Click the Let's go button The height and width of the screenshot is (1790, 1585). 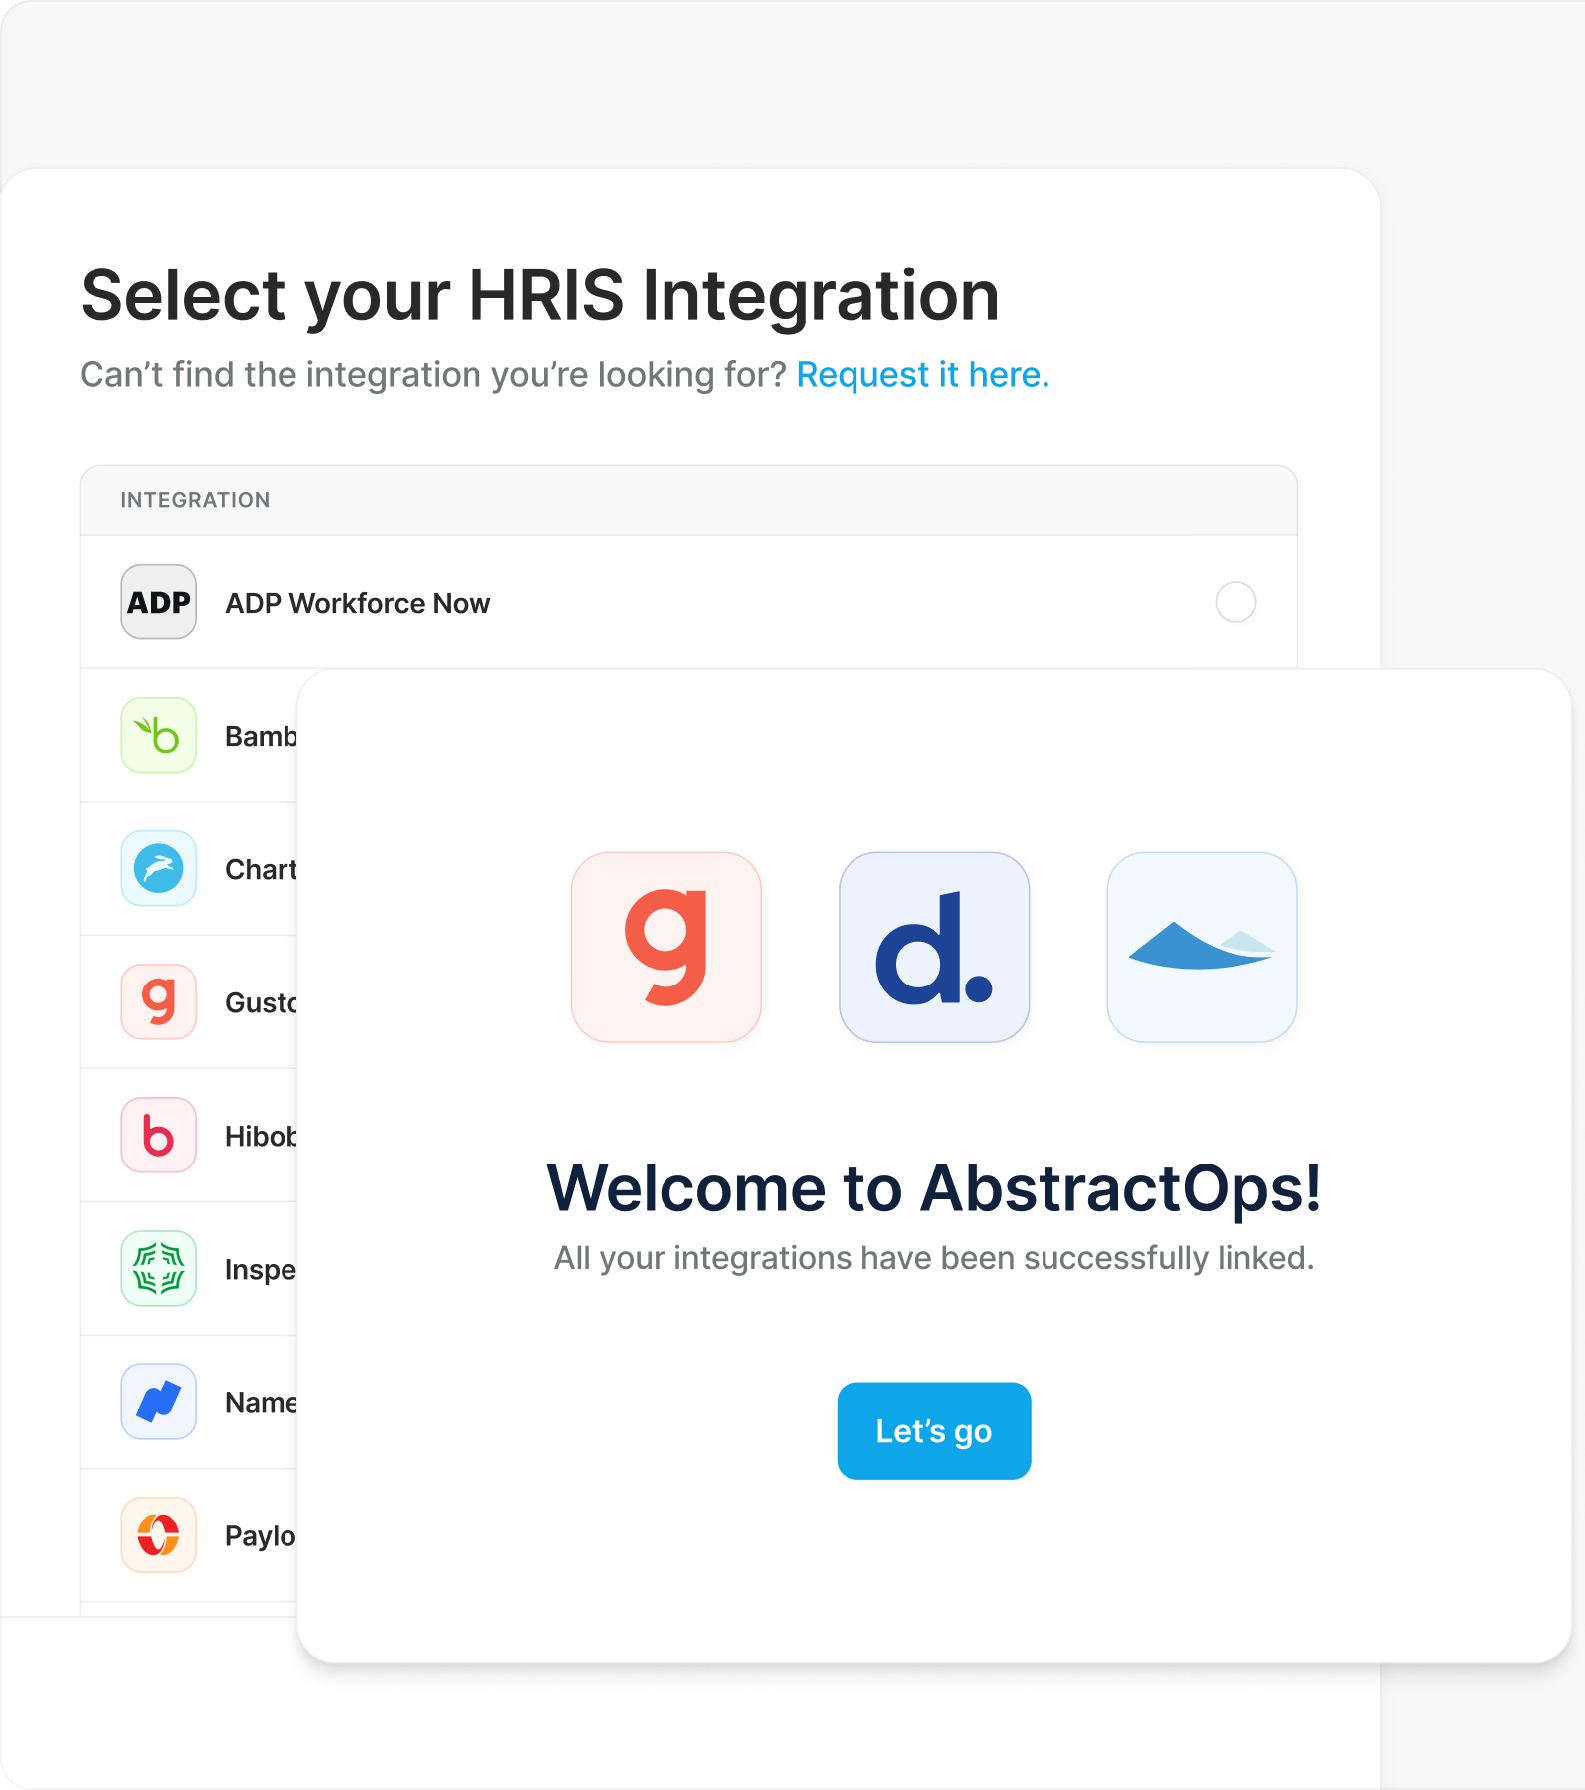(934, 1431)
